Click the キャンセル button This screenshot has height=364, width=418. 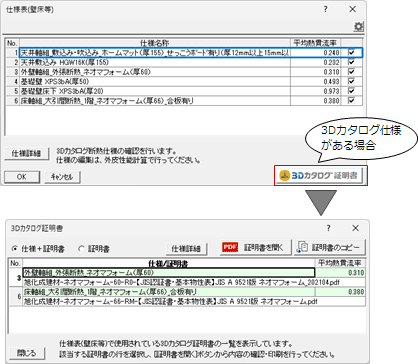click(62, 177)
